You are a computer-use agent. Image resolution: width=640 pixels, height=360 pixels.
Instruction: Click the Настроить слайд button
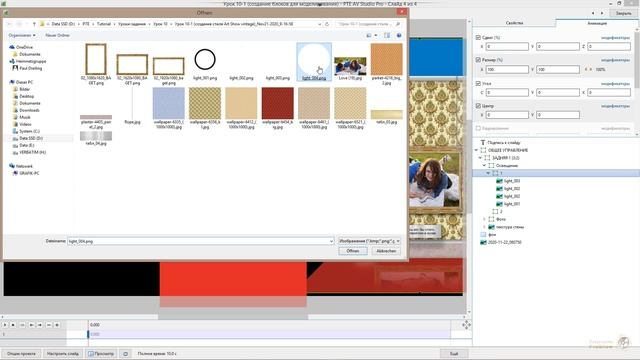pos(63,354)
